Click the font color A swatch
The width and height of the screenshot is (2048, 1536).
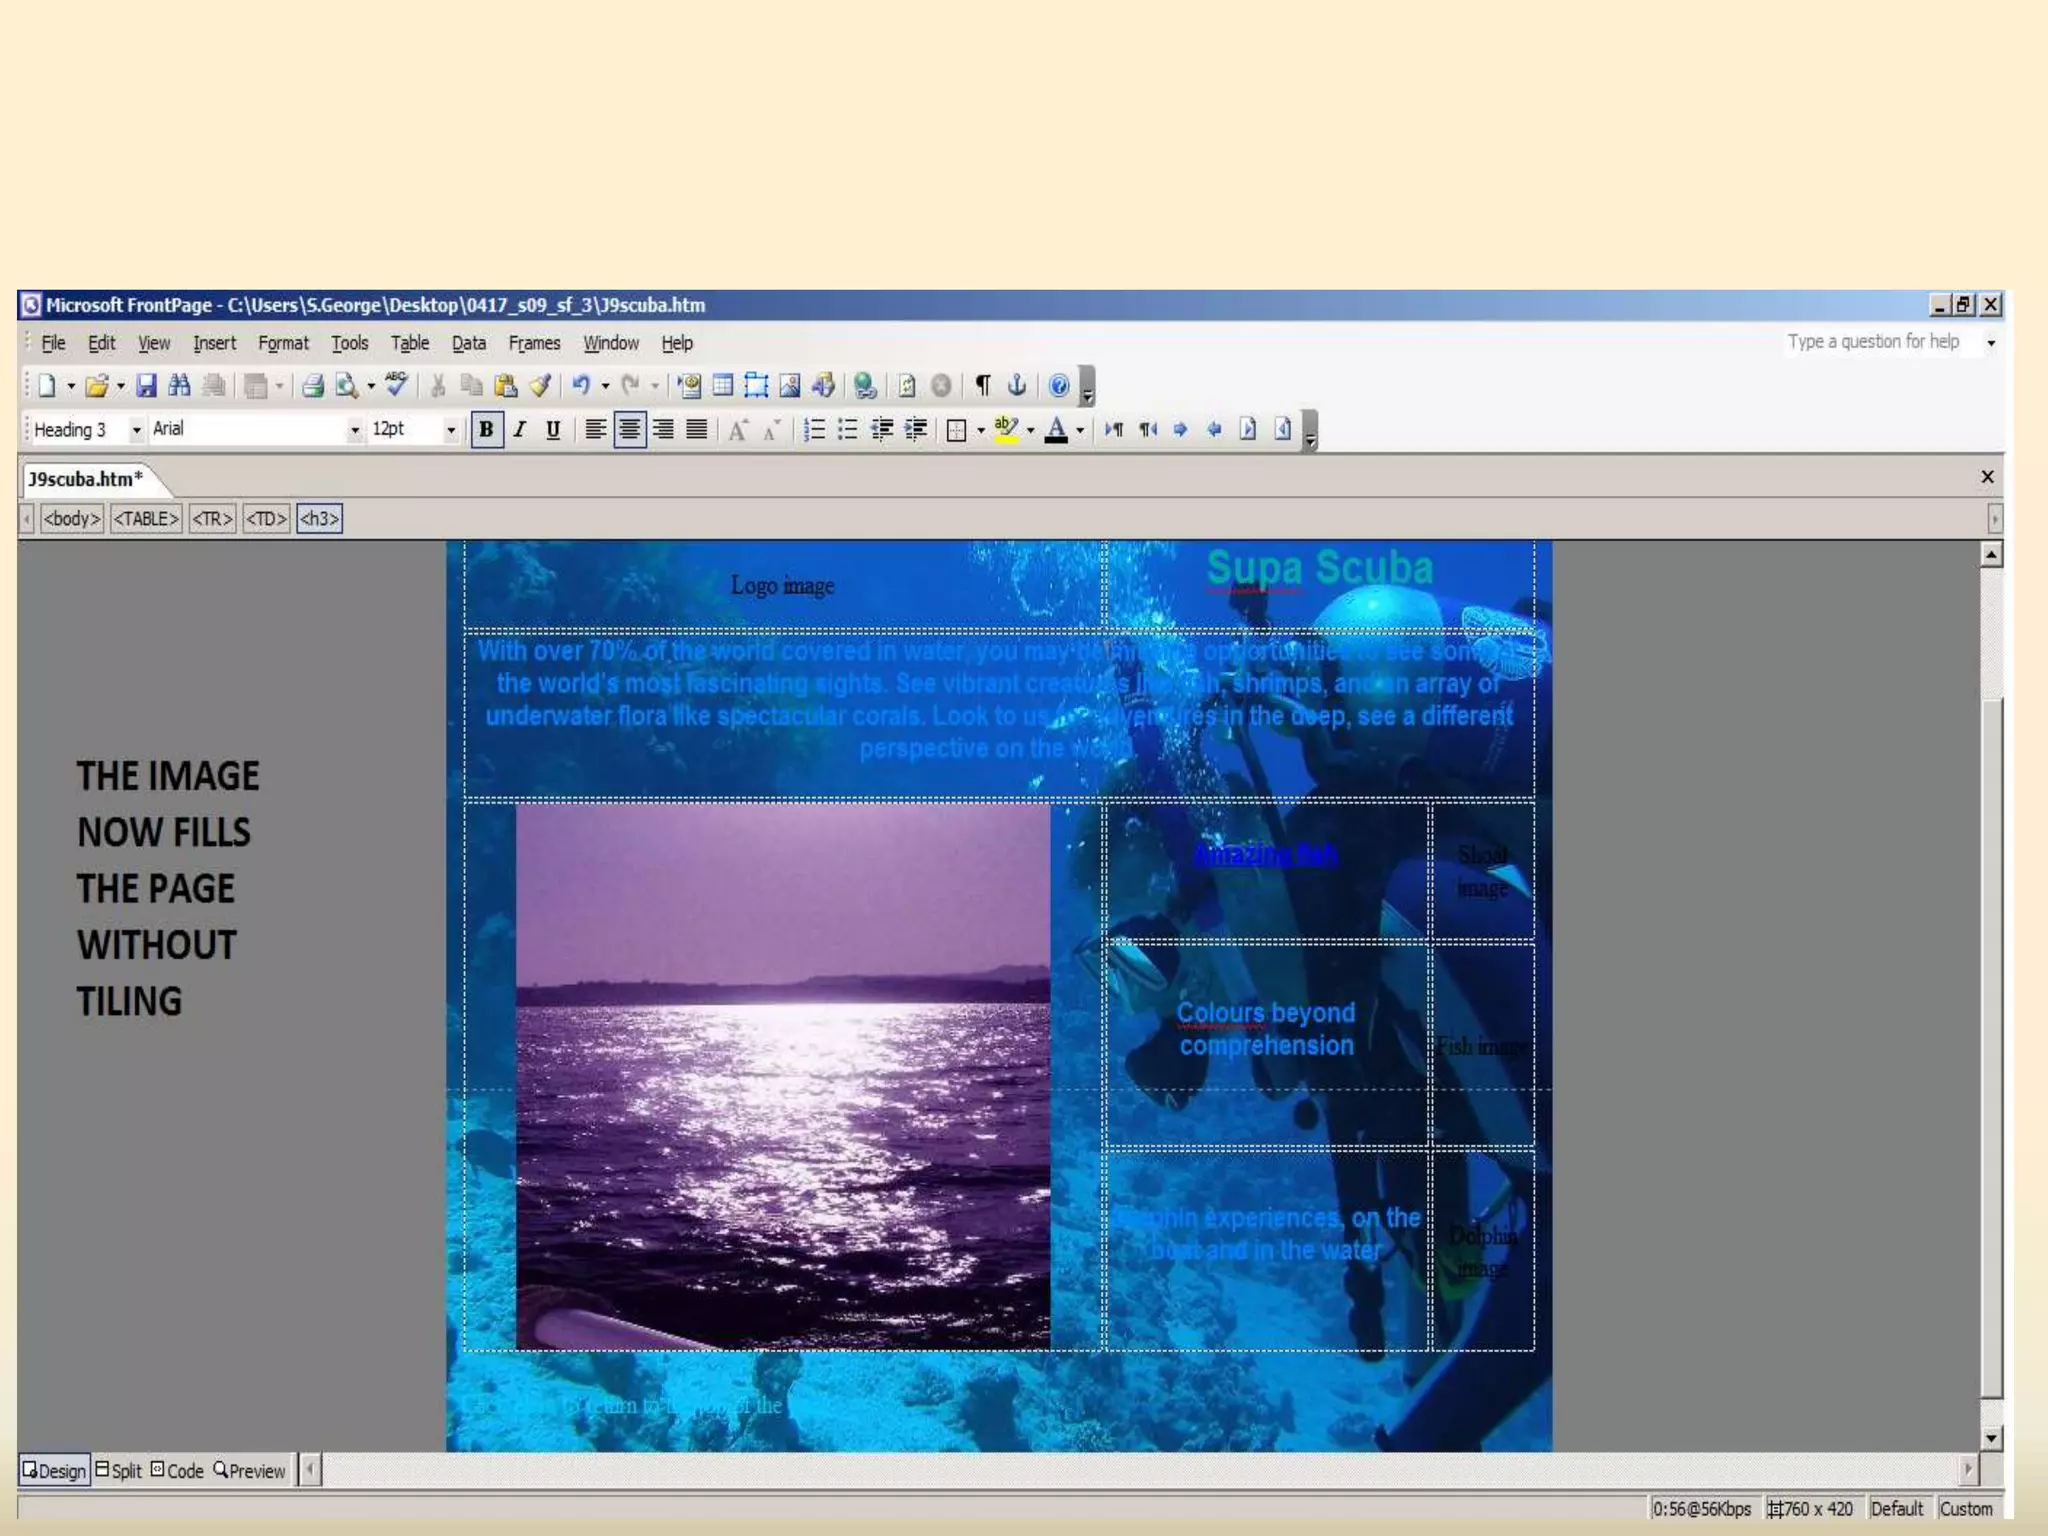tap(1056, 430)
